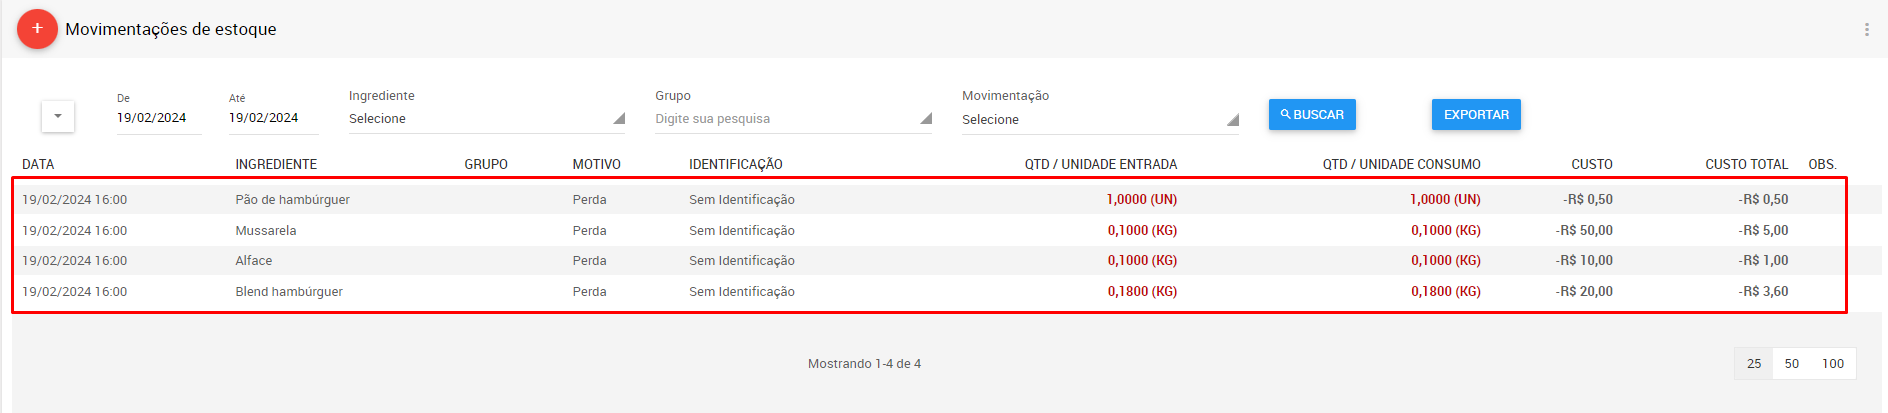Click the red plus add button

[37, 29]
